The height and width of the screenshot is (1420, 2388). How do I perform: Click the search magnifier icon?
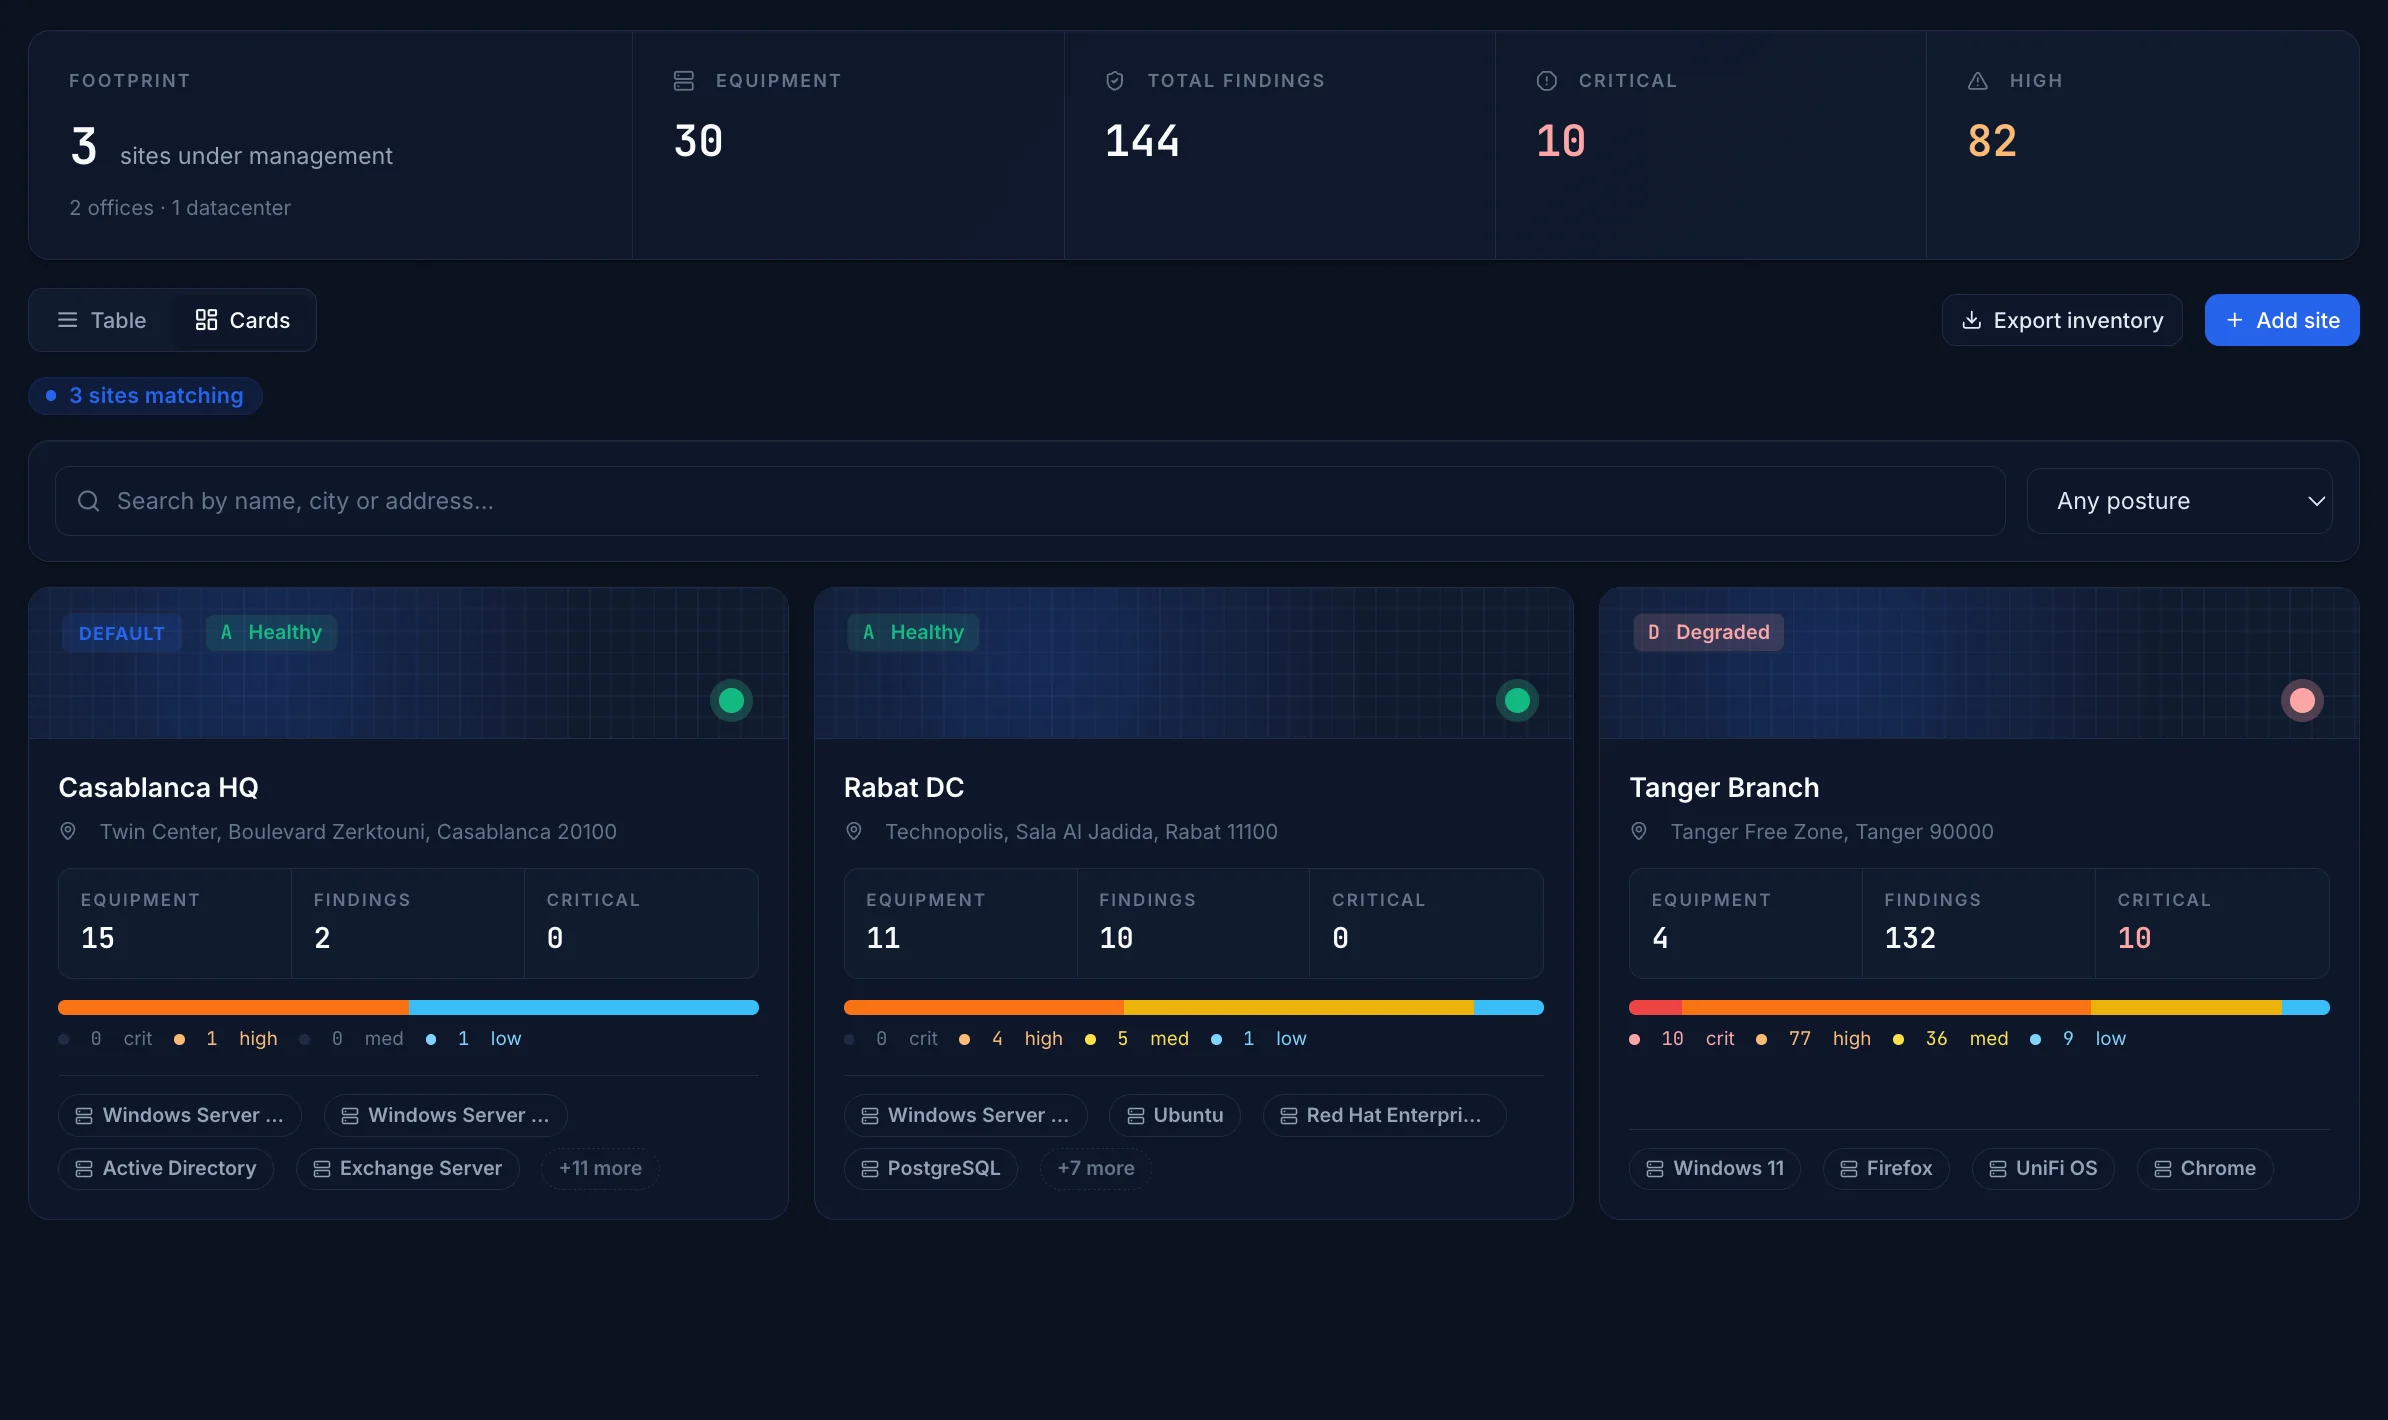[x=89, y=501]
